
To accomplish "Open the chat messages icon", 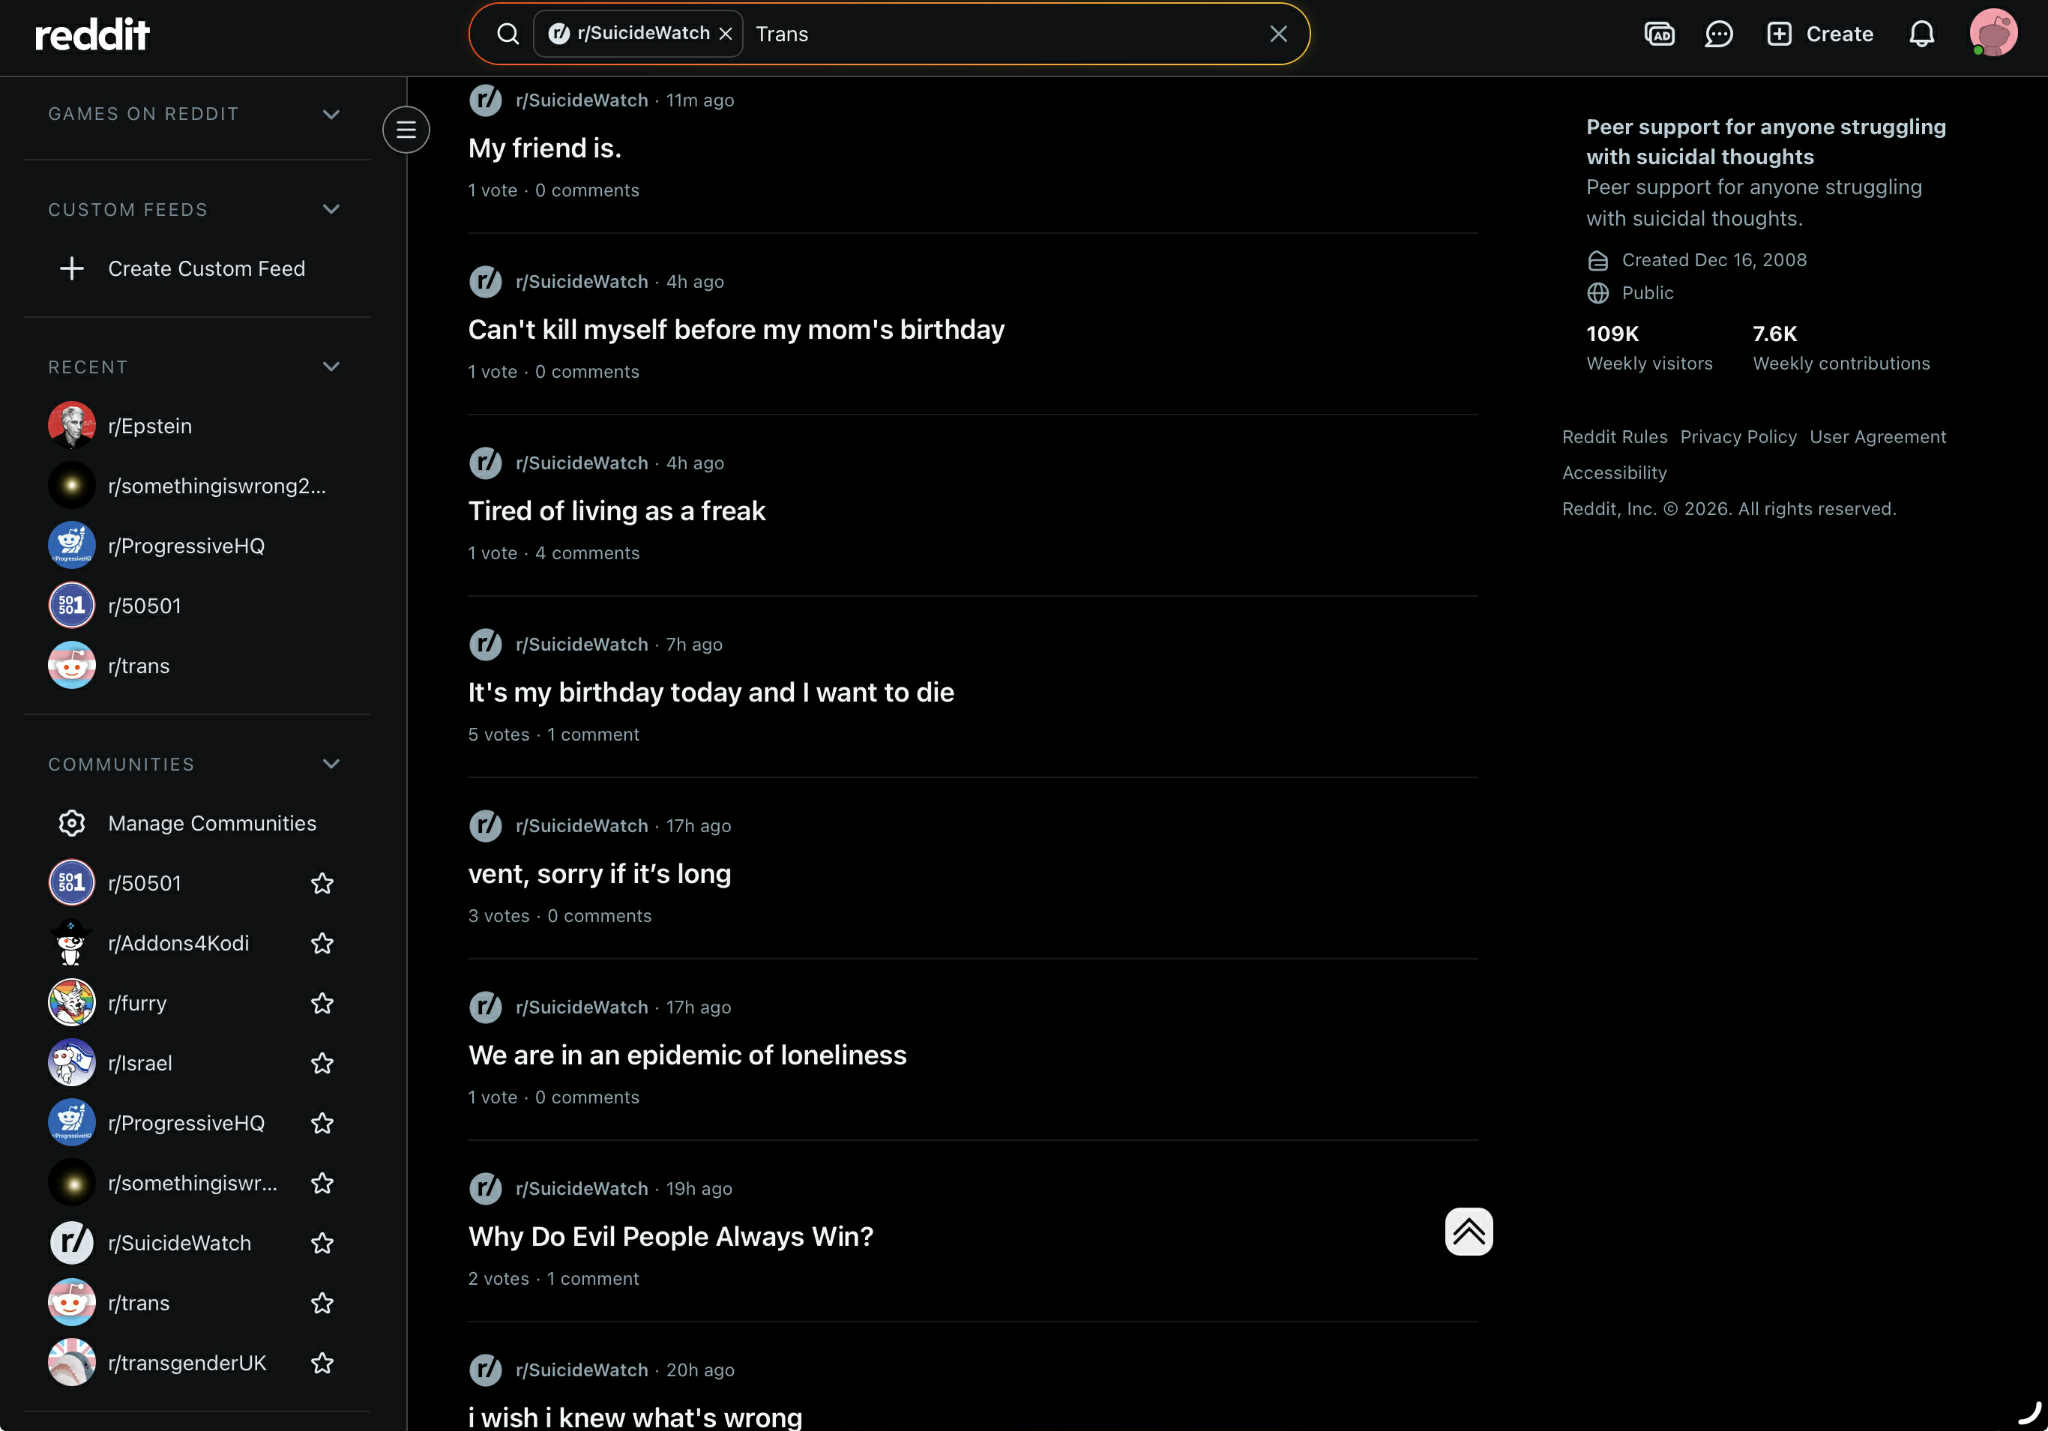I will click(x=1718, y=34).
